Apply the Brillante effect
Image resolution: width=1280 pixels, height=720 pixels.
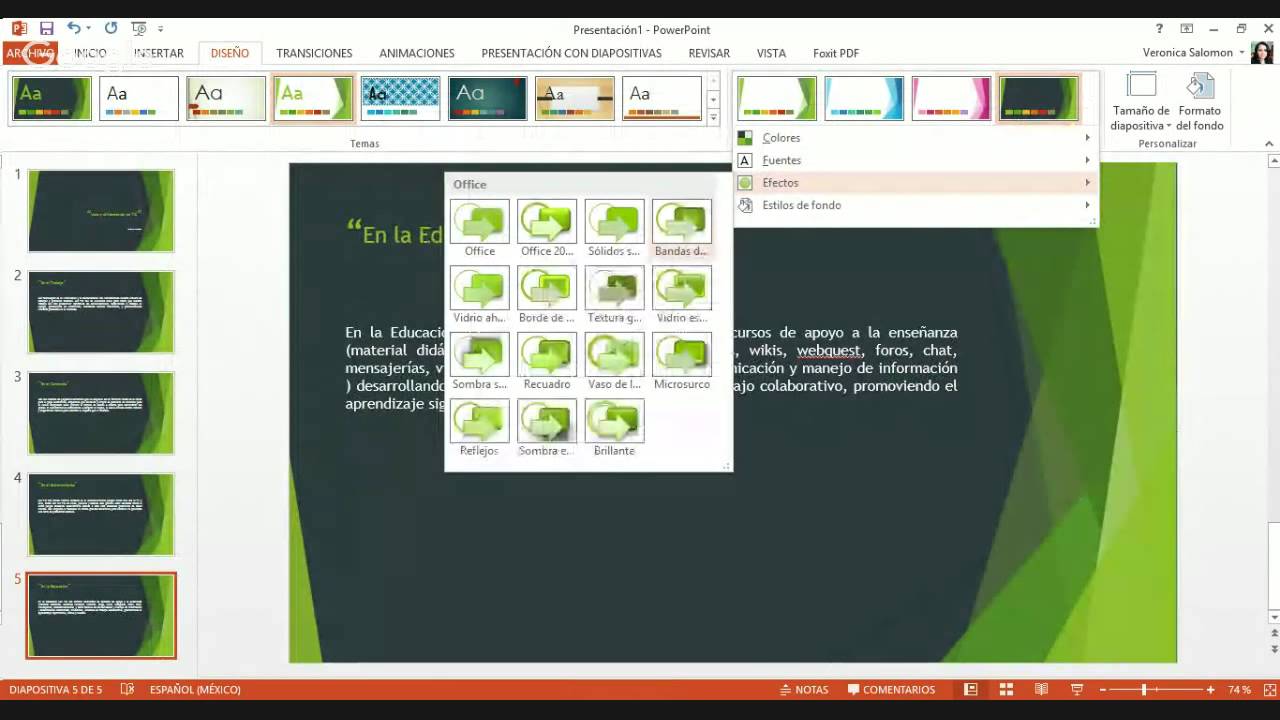click(x=614, y=429)
